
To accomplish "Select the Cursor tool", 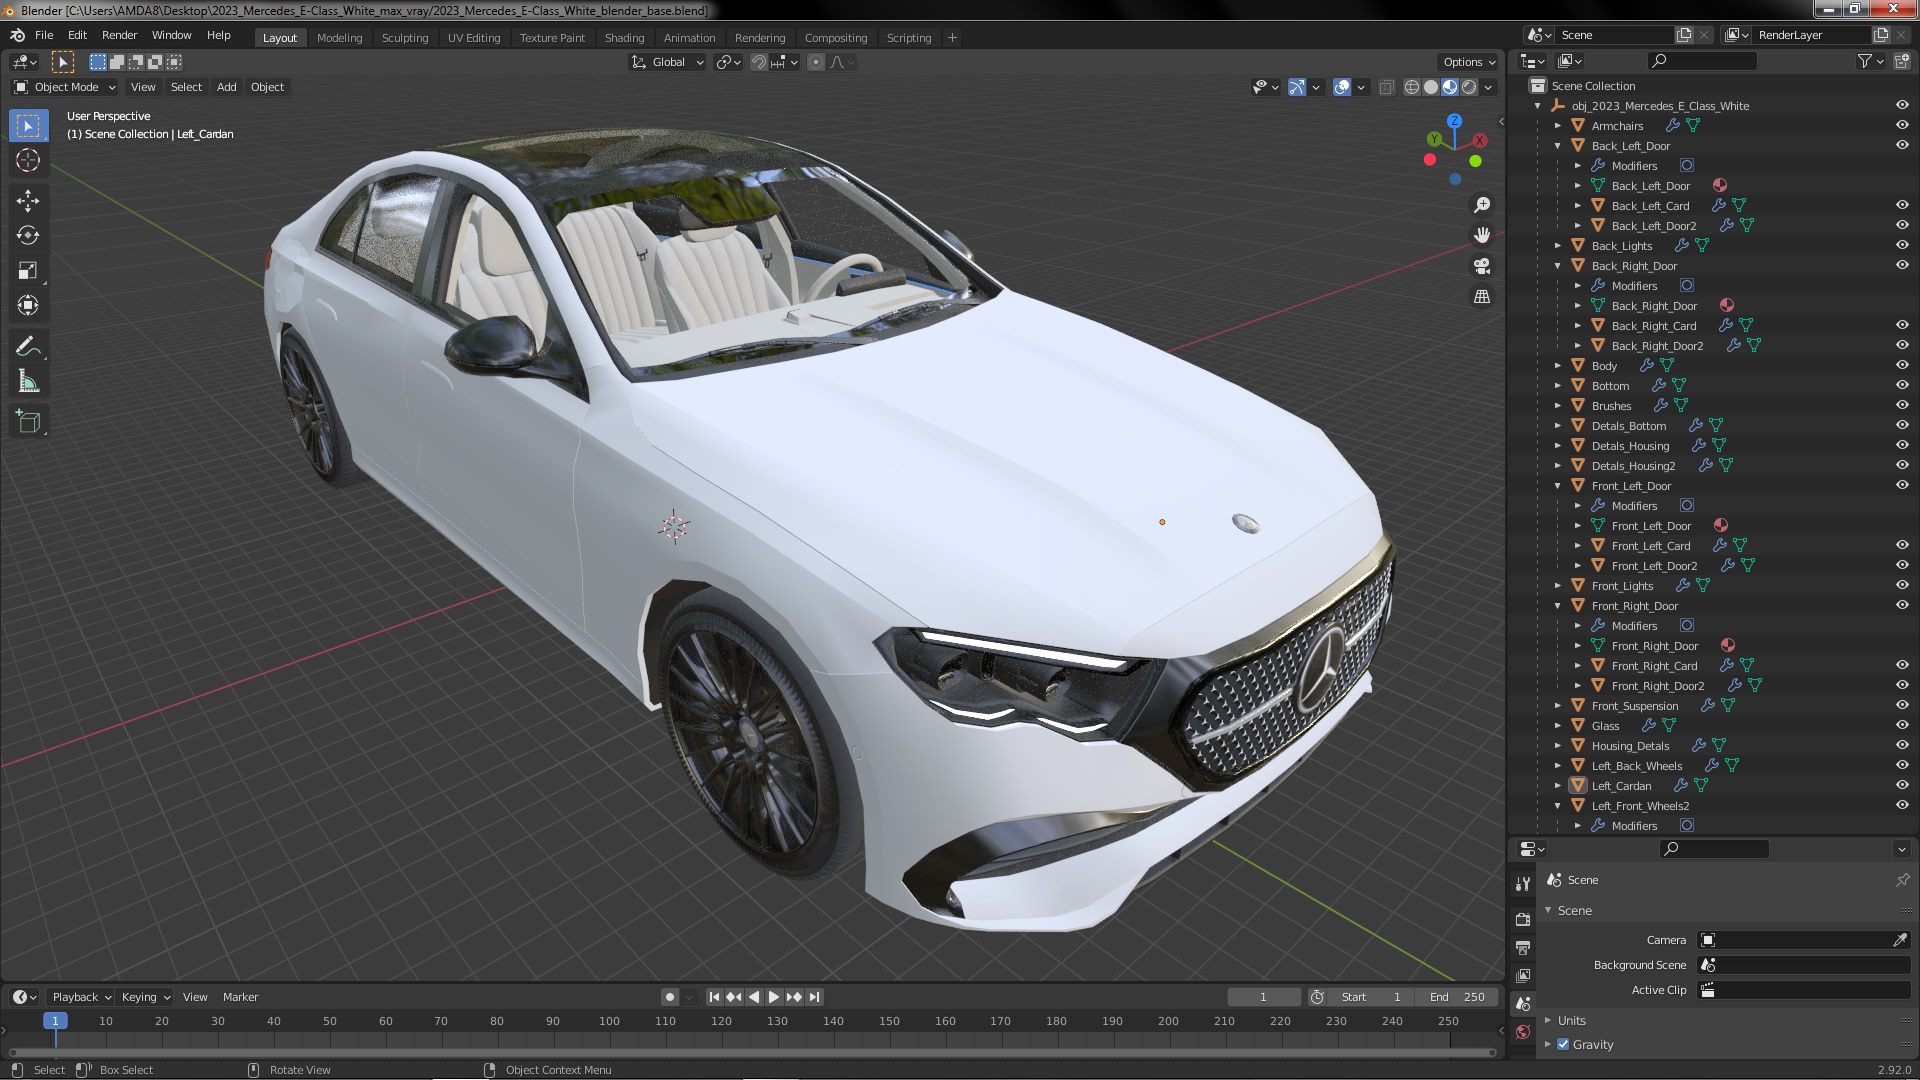I will tap(28, 160).
